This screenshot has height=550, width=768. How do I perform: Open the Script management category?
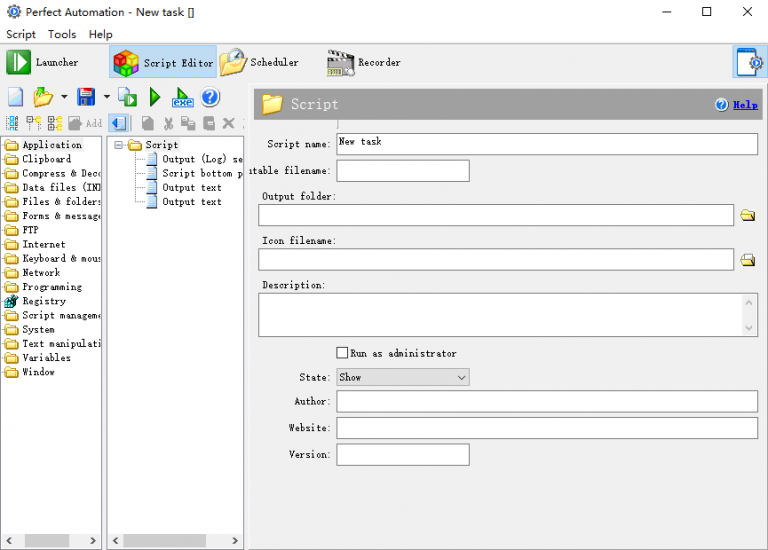61,315
